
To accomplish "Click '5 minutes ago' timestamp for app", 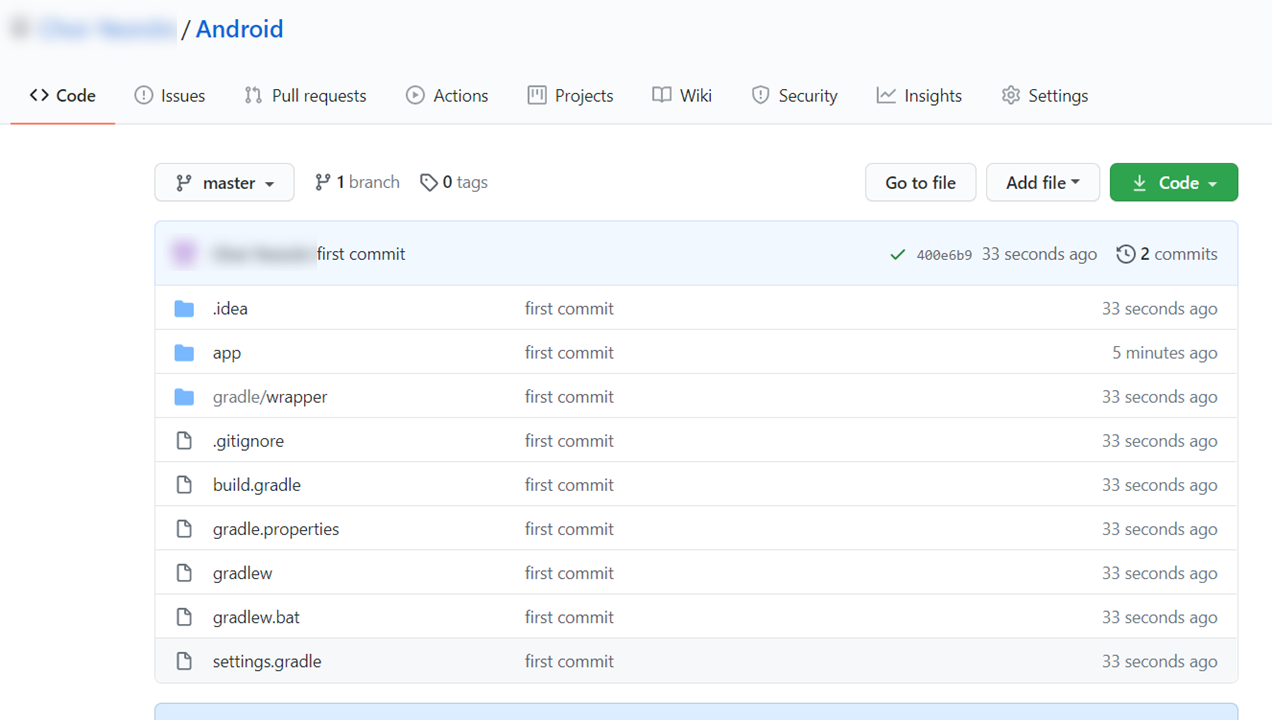I will [1165, 353].
